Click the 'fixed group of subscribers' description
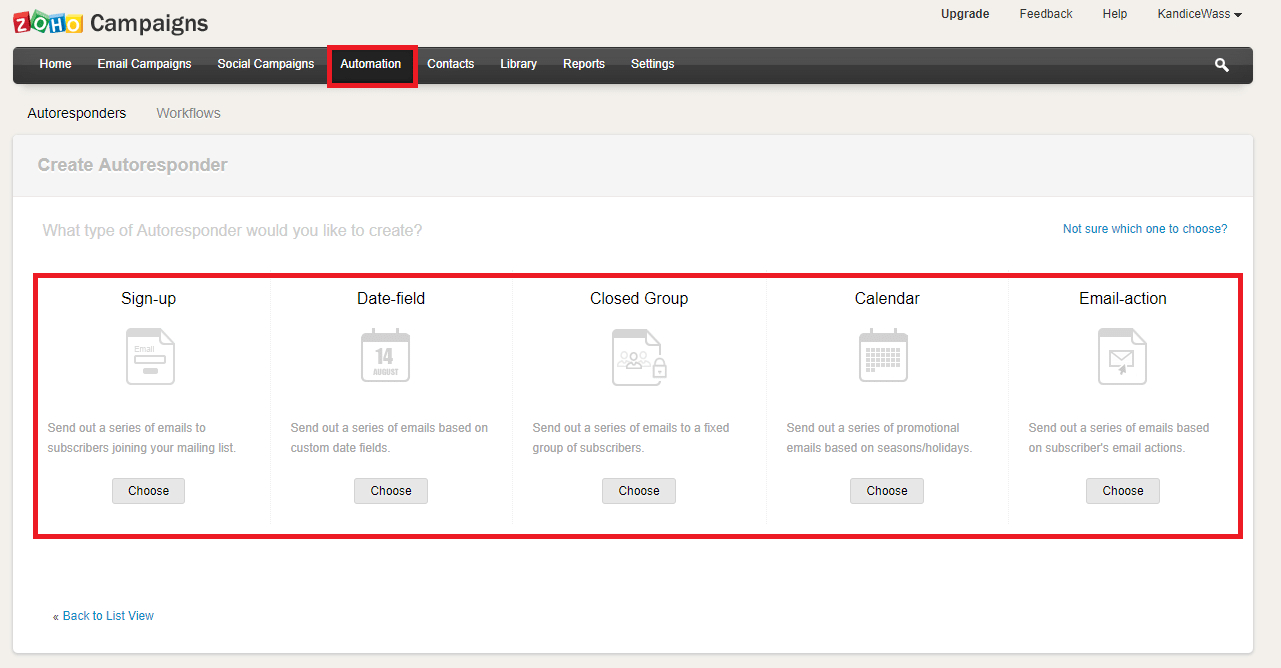Screen dimensions: 1281x668 631,438
